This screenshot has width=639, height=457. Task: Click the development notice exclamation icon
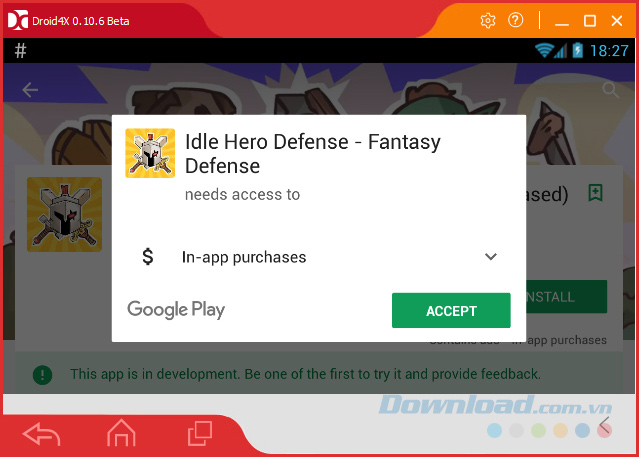tap(42, 374)
